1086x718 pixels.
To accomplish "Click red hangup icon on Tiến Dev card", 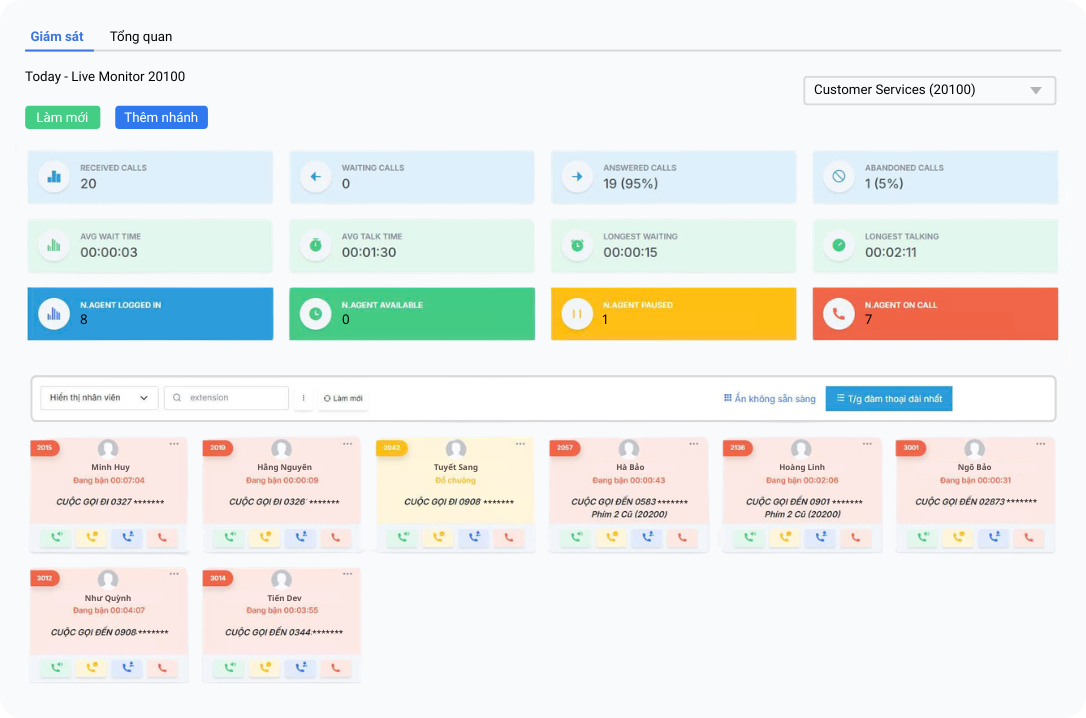I will coord(335,668).
